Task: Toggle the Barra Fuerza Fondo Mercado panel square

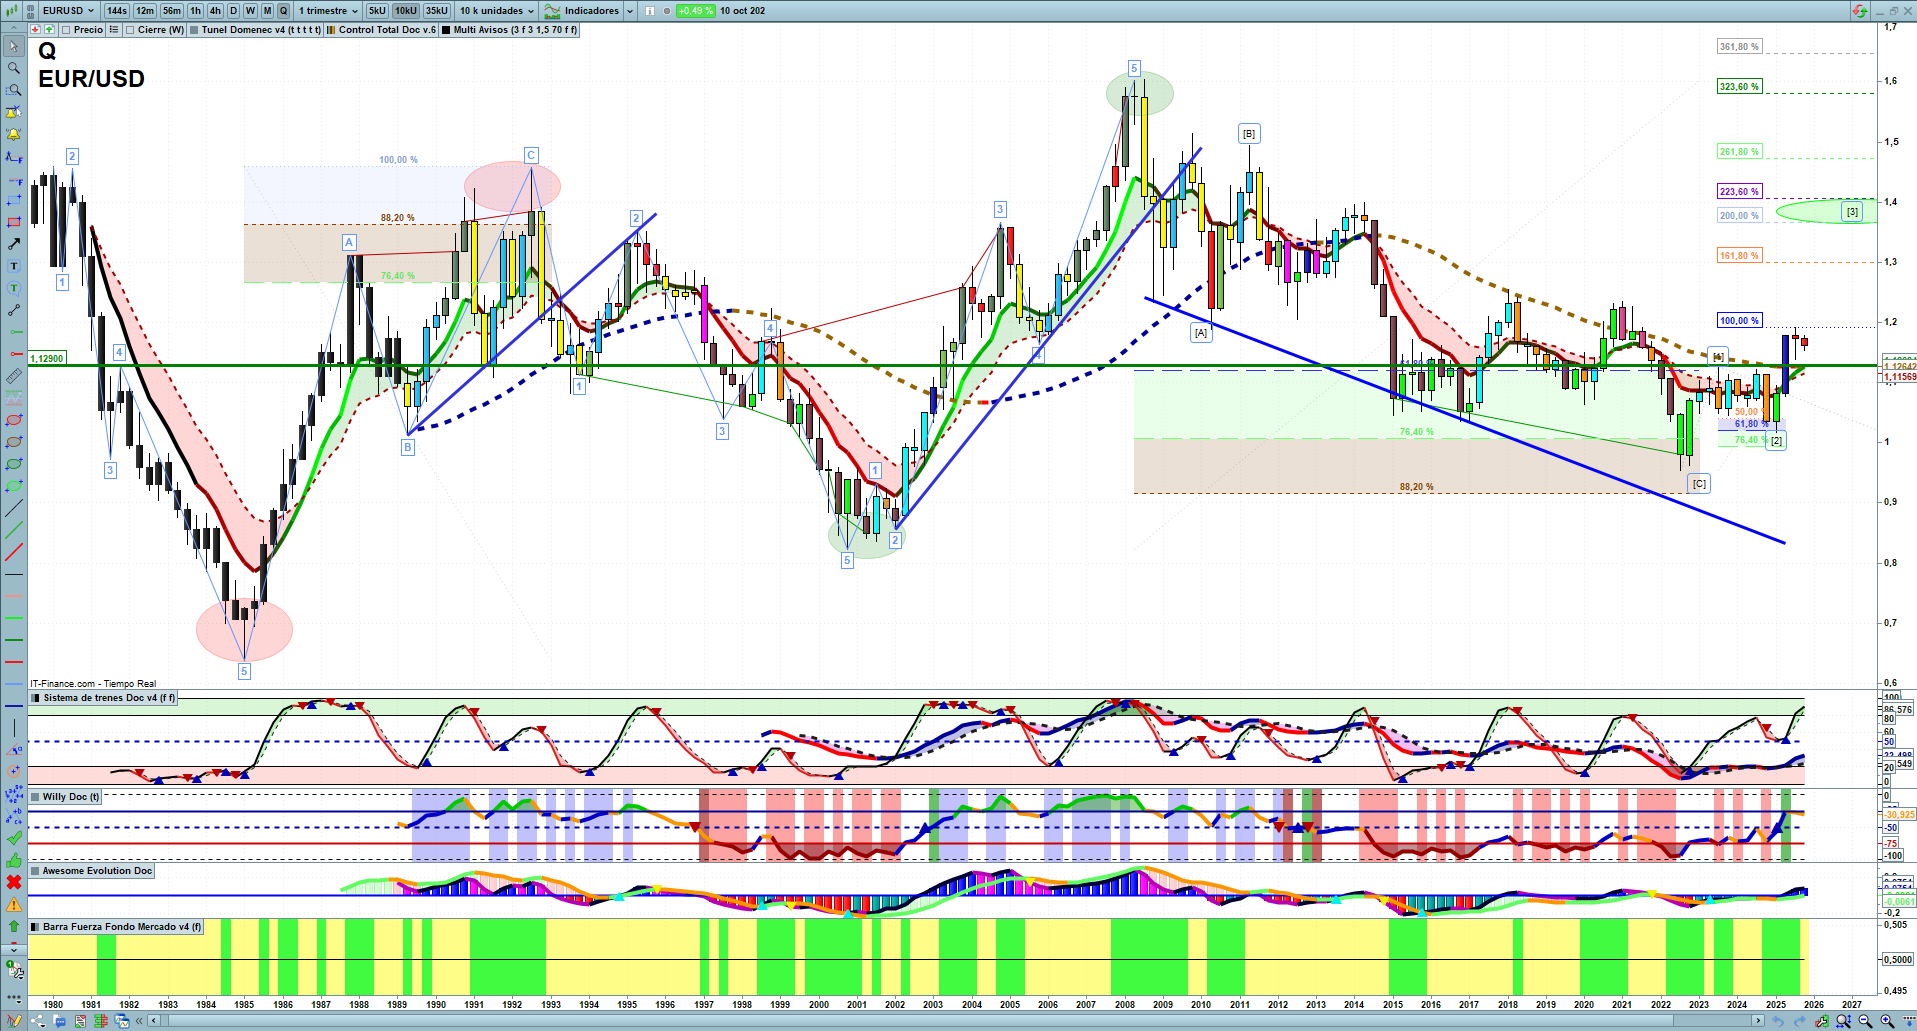Action: [36, 927]
